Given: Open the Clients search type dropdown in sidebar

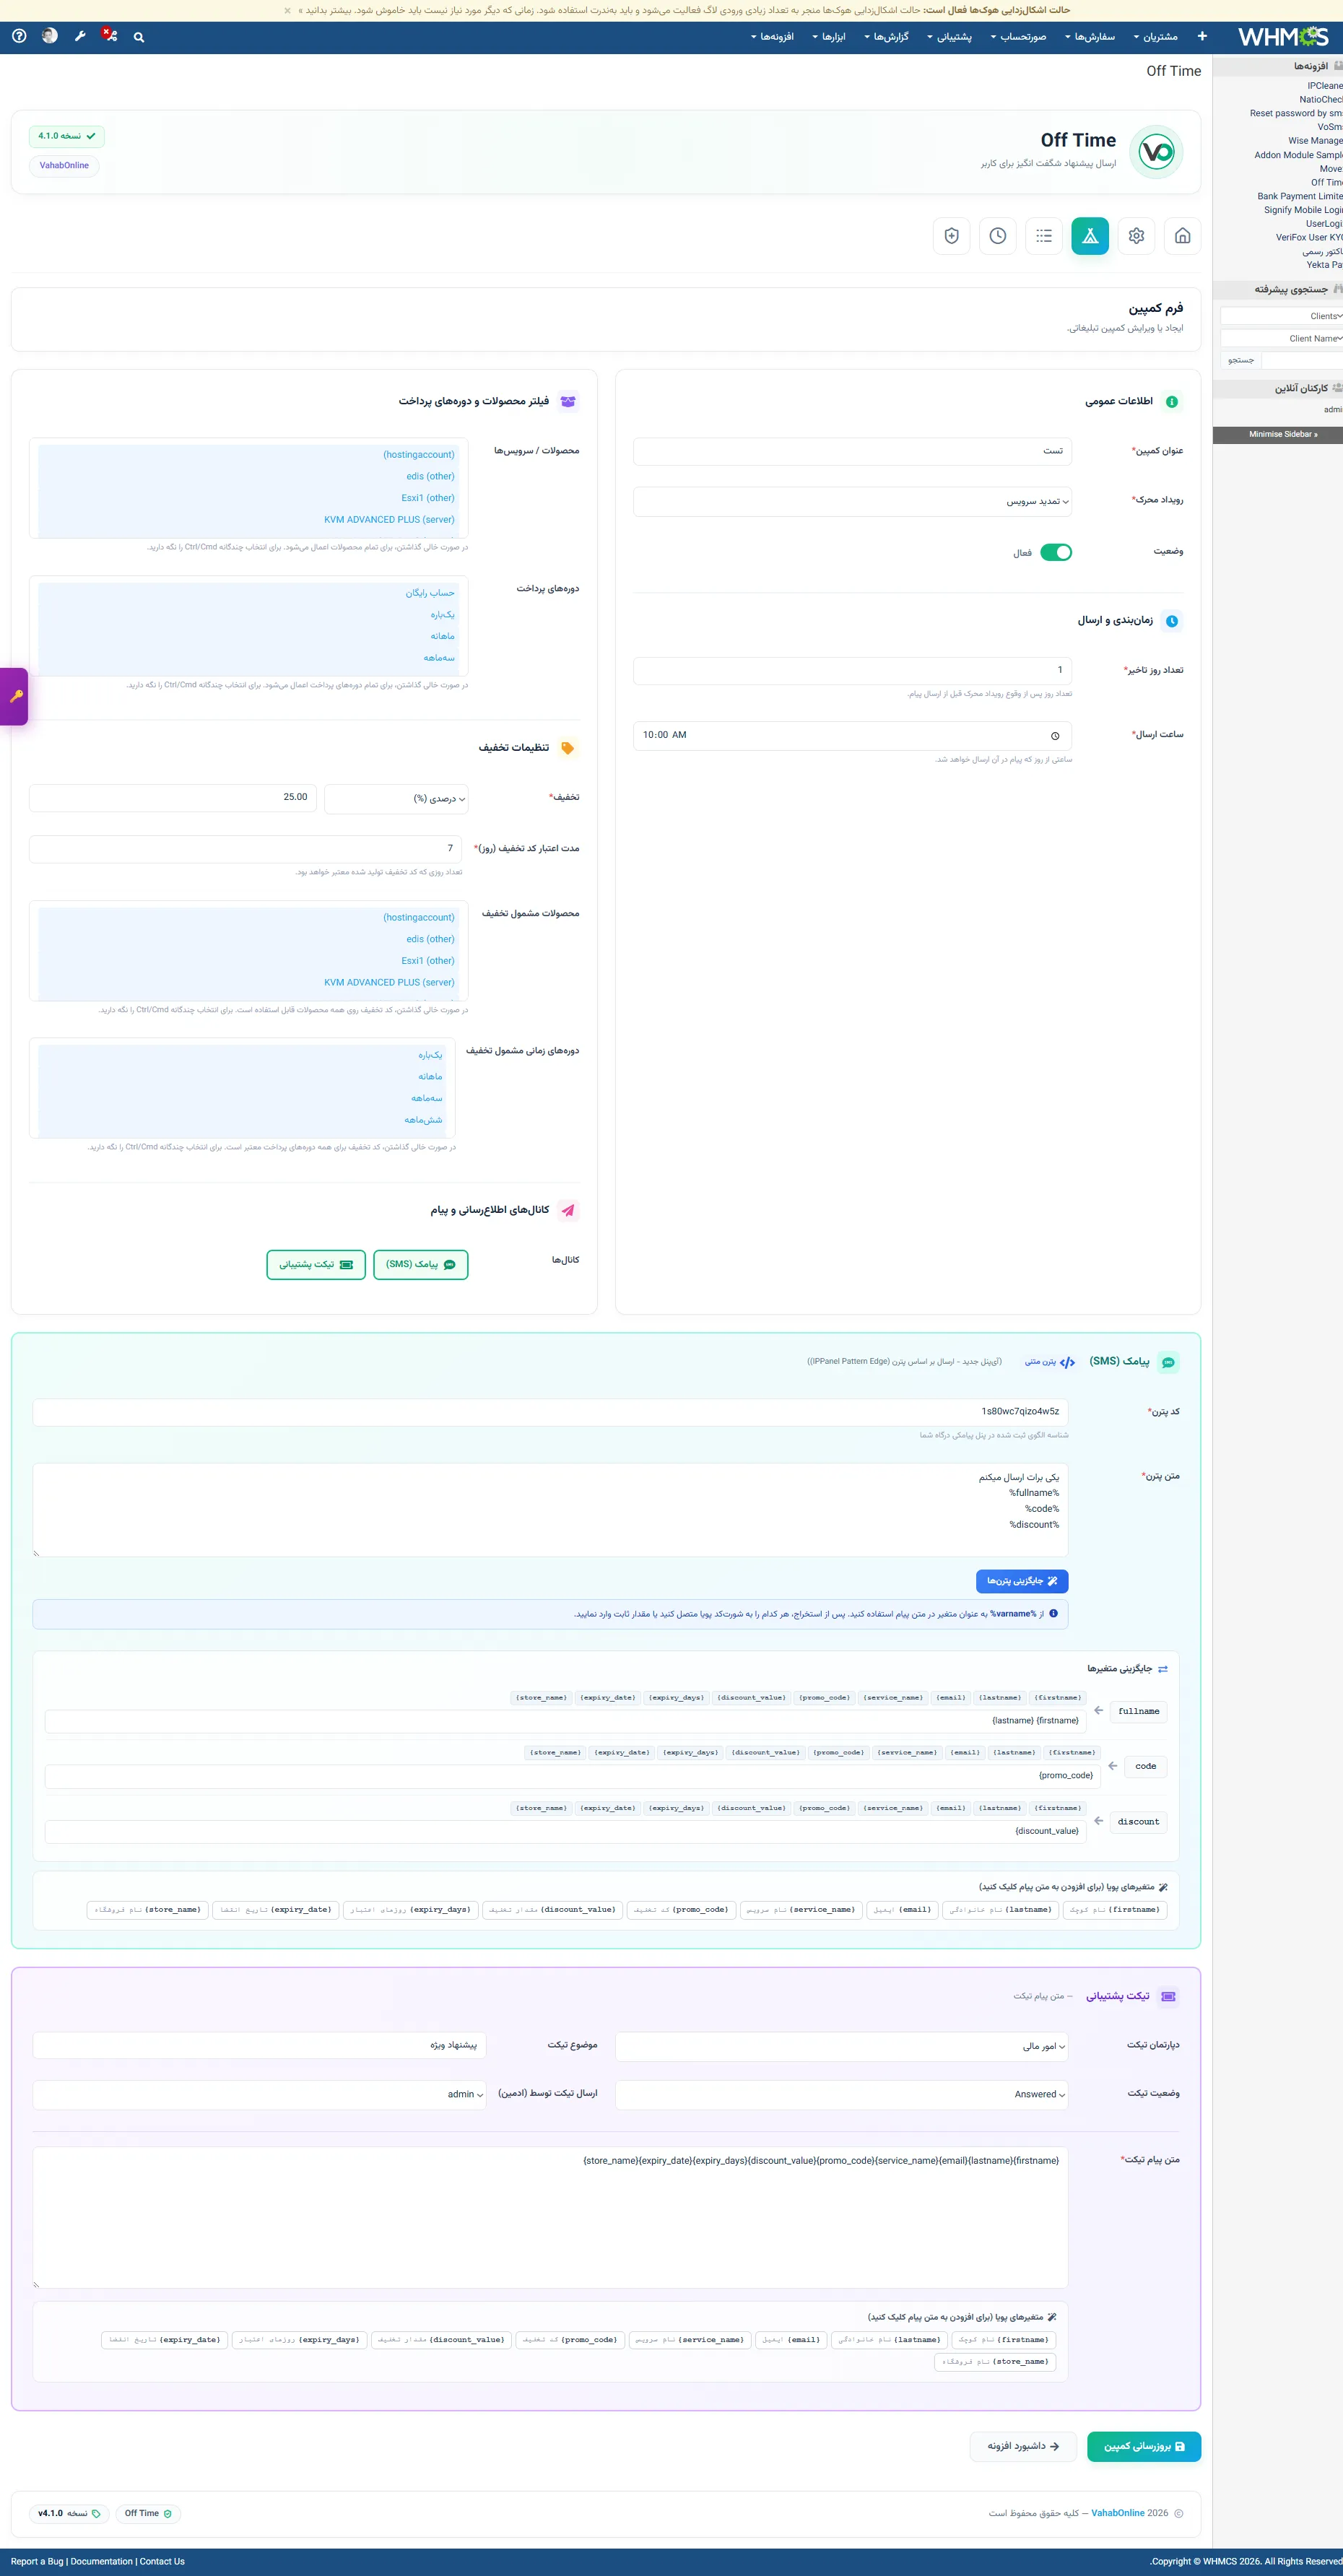Looking at the screenshot, I should tap(1281, 316).
